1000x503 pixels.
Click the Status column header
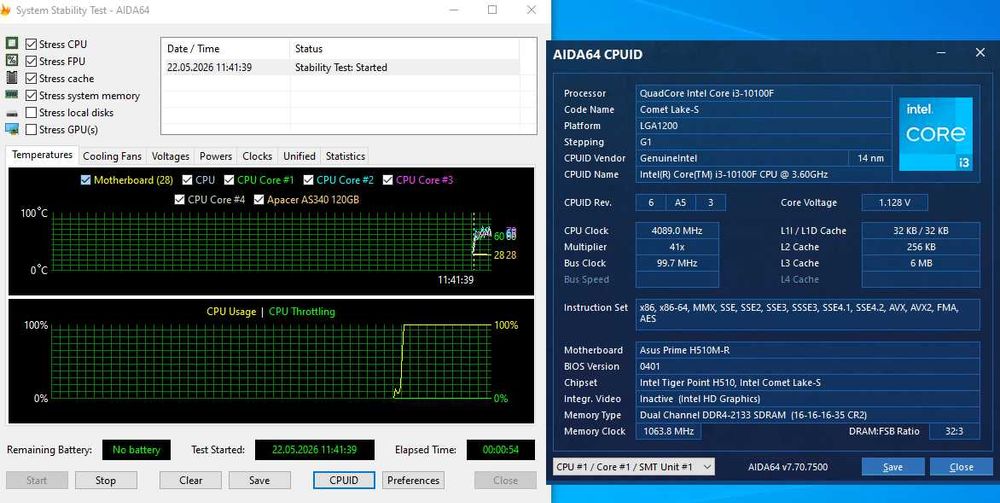404,48
